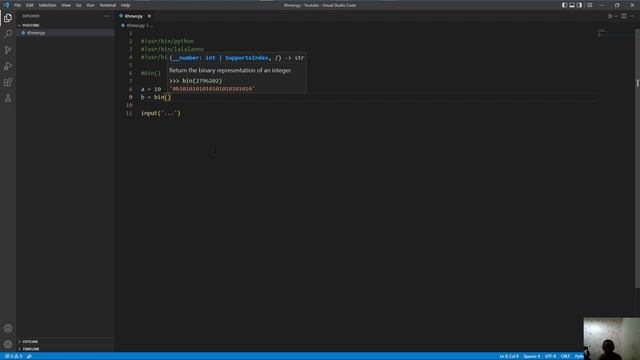Image resolution: width=640 pixels, height=360 pixels.
Task: Click Spaces: 4 indentation status entry
Action: 532,356
